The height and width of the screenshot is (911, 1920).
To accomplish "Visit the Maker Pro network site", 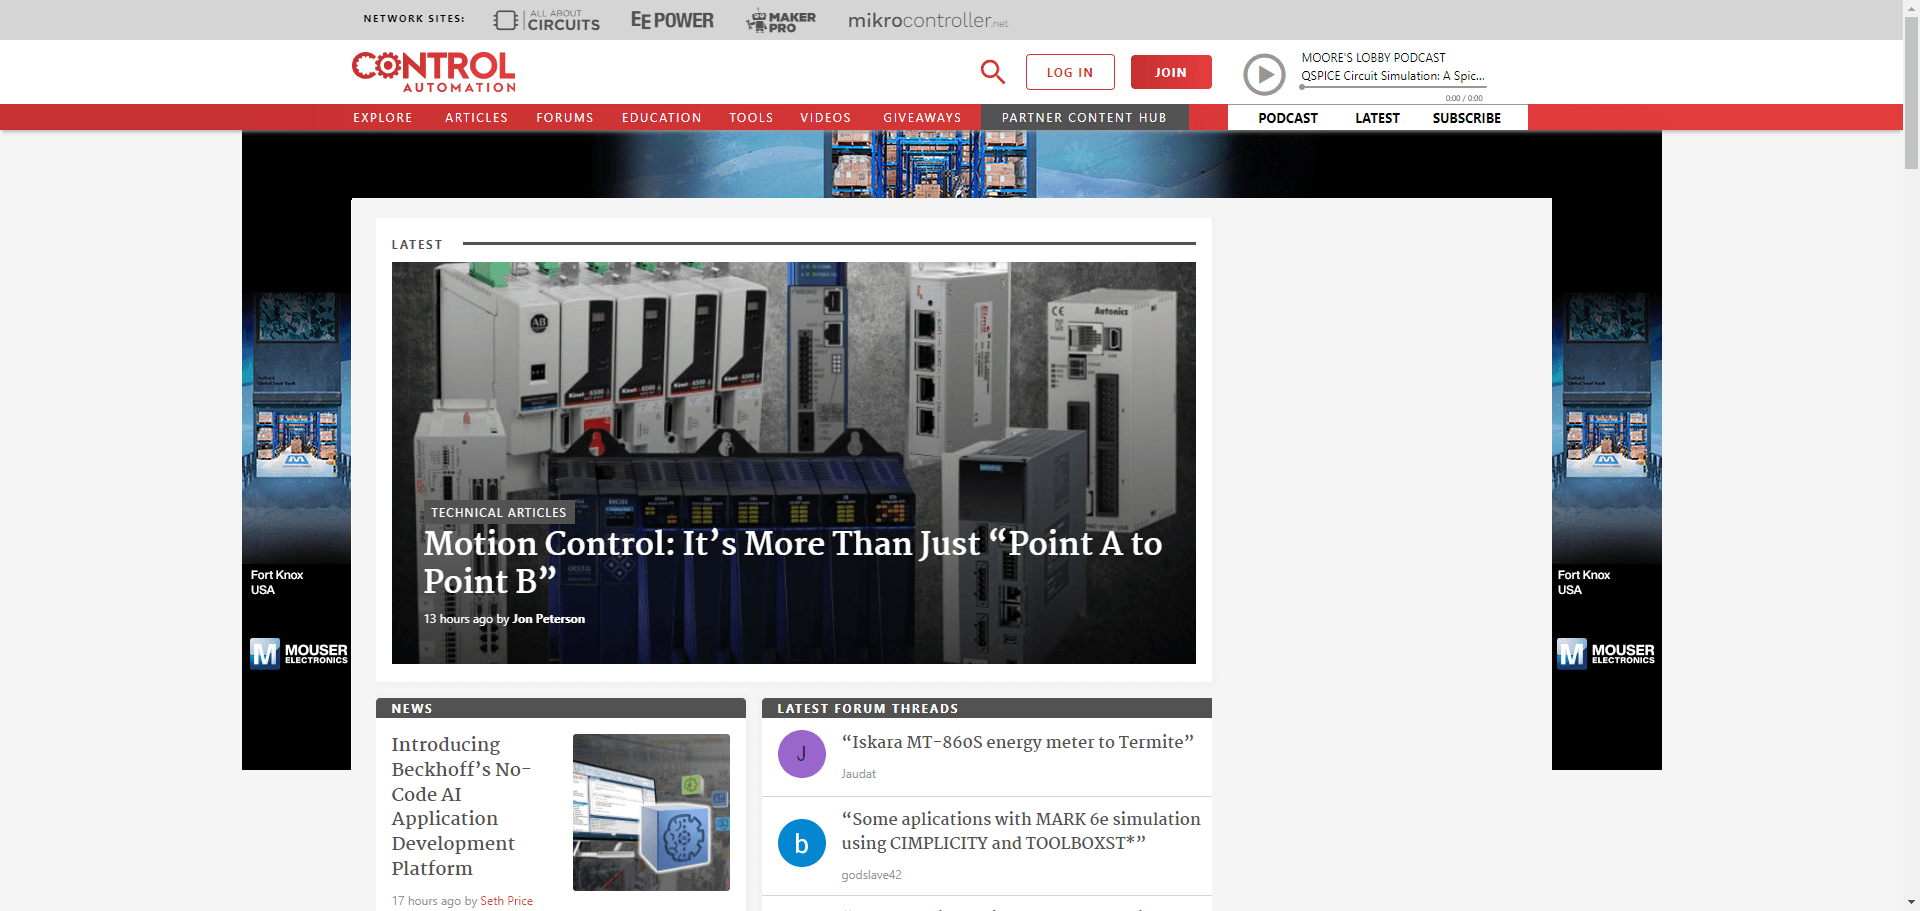I will pos(781,20).
